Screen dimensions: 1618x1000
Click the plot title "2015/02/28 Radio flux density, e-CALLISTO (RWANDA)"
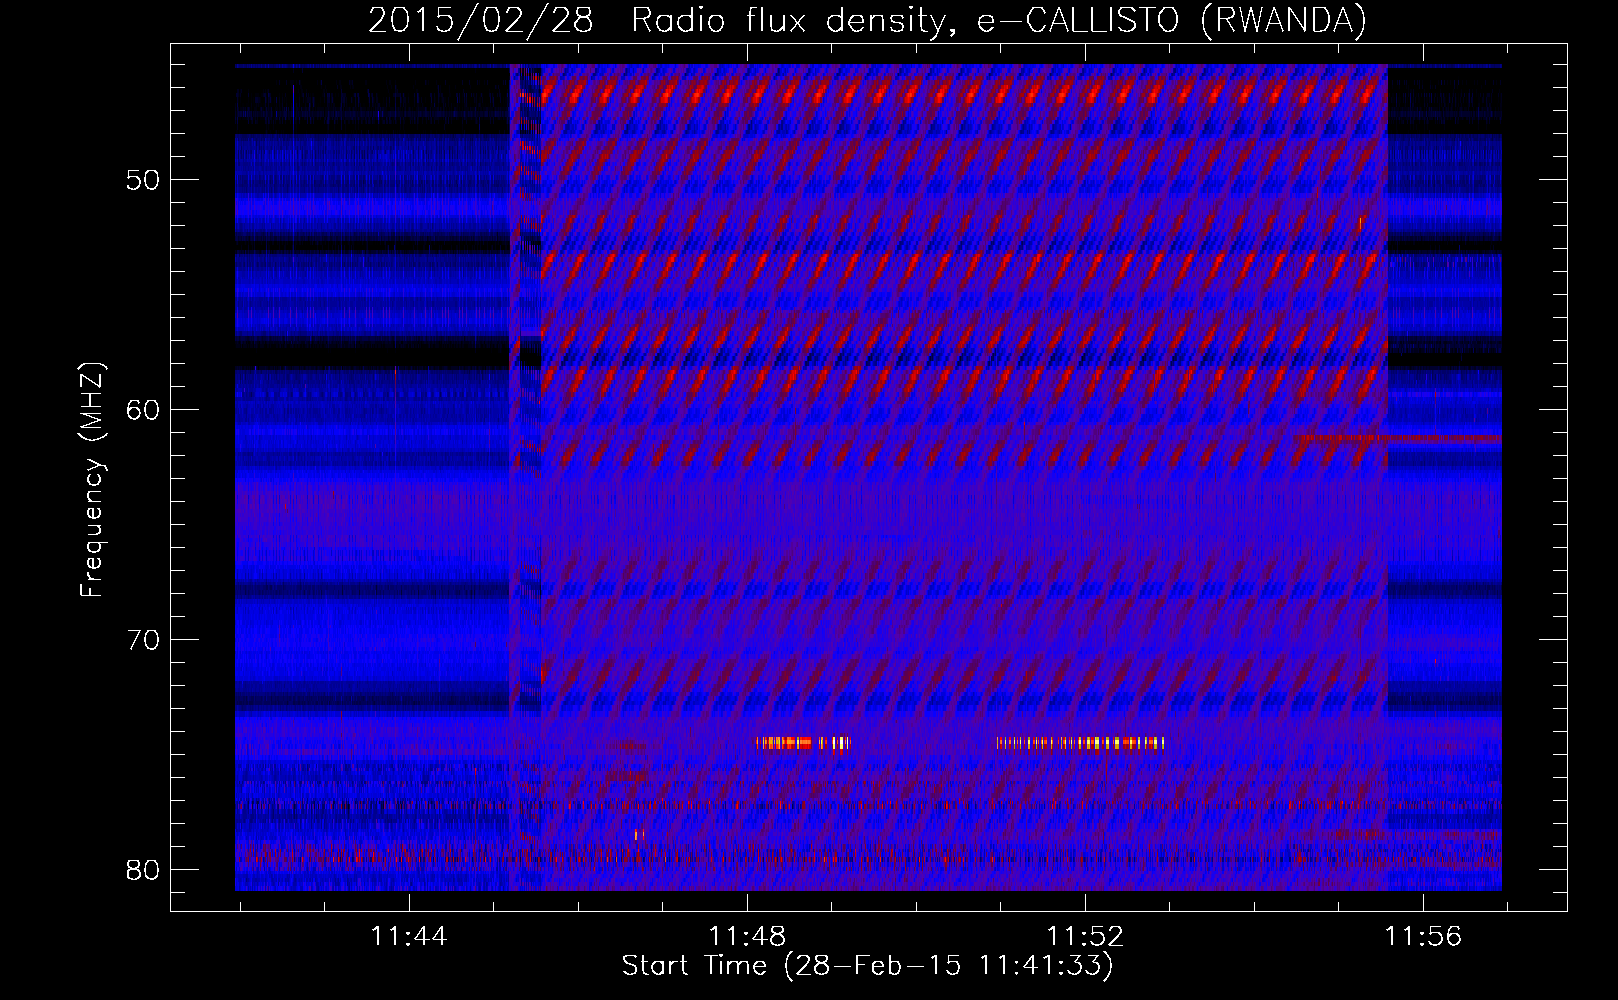[867, 20]
